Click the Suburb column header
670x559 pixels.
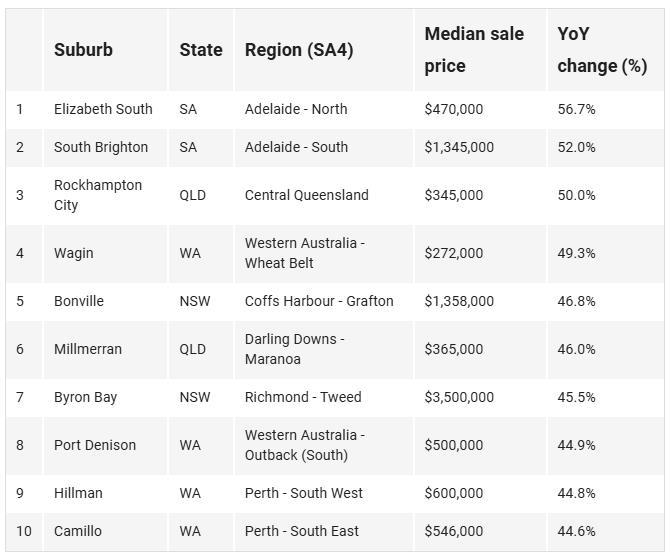pos(83,50)
